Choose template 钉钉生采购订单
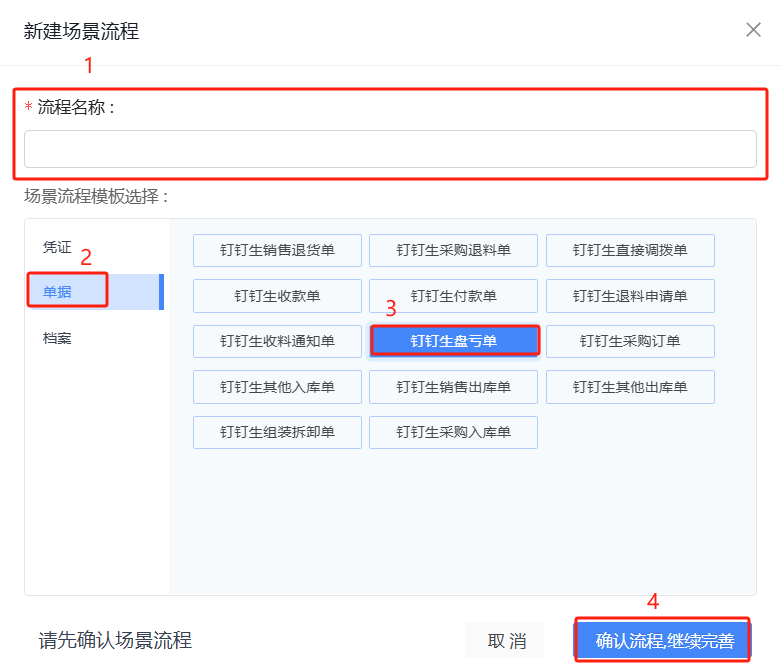This screenshot has height=664, width=781. click(630, 341)
